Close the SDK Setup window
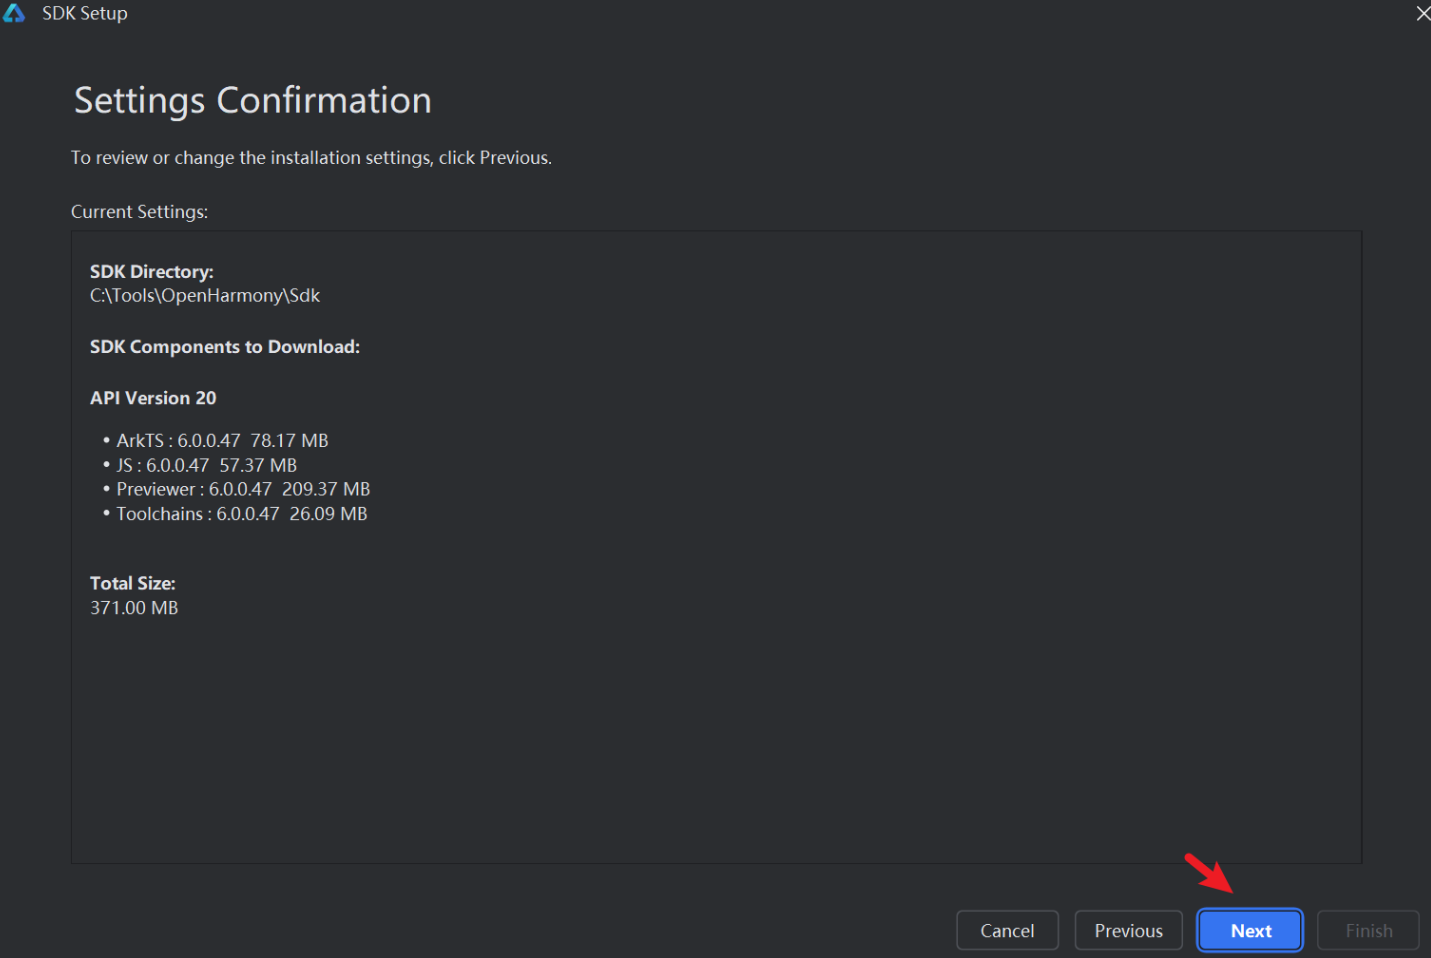1431x958 pixels. 1422,13
